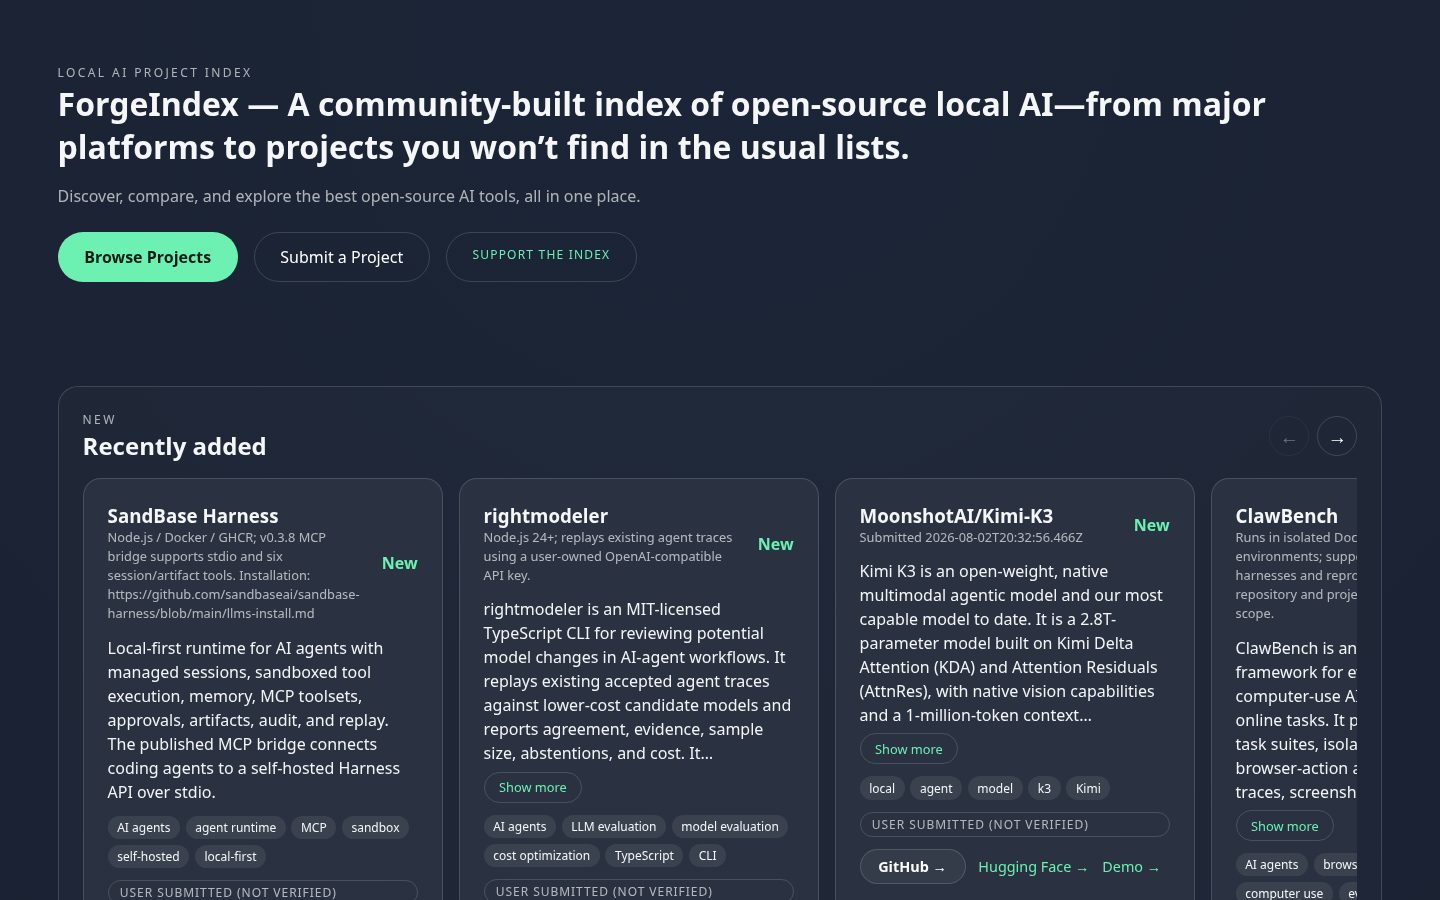Follow the Hugging Face link for Kimi-K3
The image size is (1440, 900).
click(1033, 867)
